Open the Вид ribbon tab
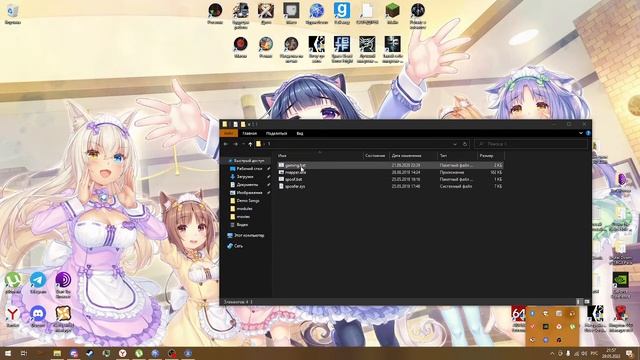The height and width of the screenshot is (360, 640). point(300,133)
